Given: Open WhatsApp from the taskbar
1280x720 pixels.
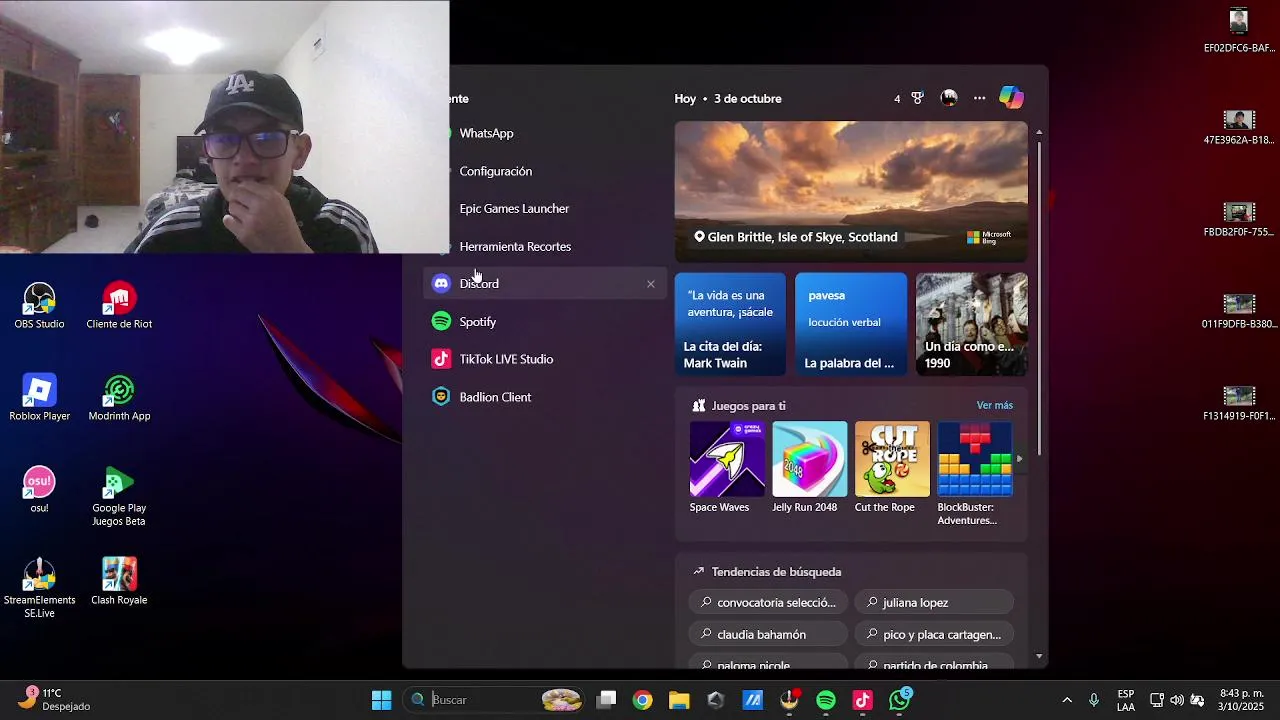Looking at the screenshot, I should [x=900, y=700].
